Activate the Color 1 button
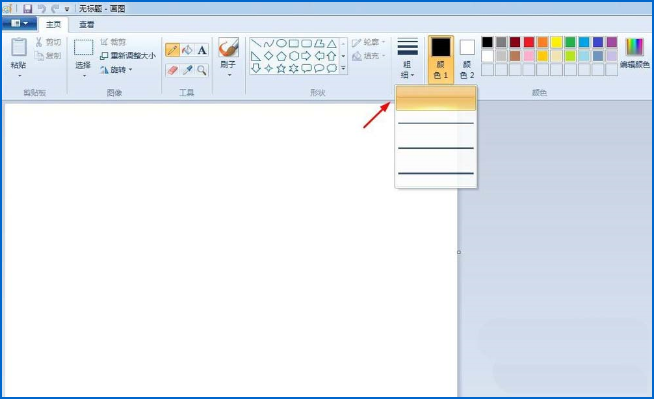654x400 pixels. pyautogui.click(x=440, y=59)
